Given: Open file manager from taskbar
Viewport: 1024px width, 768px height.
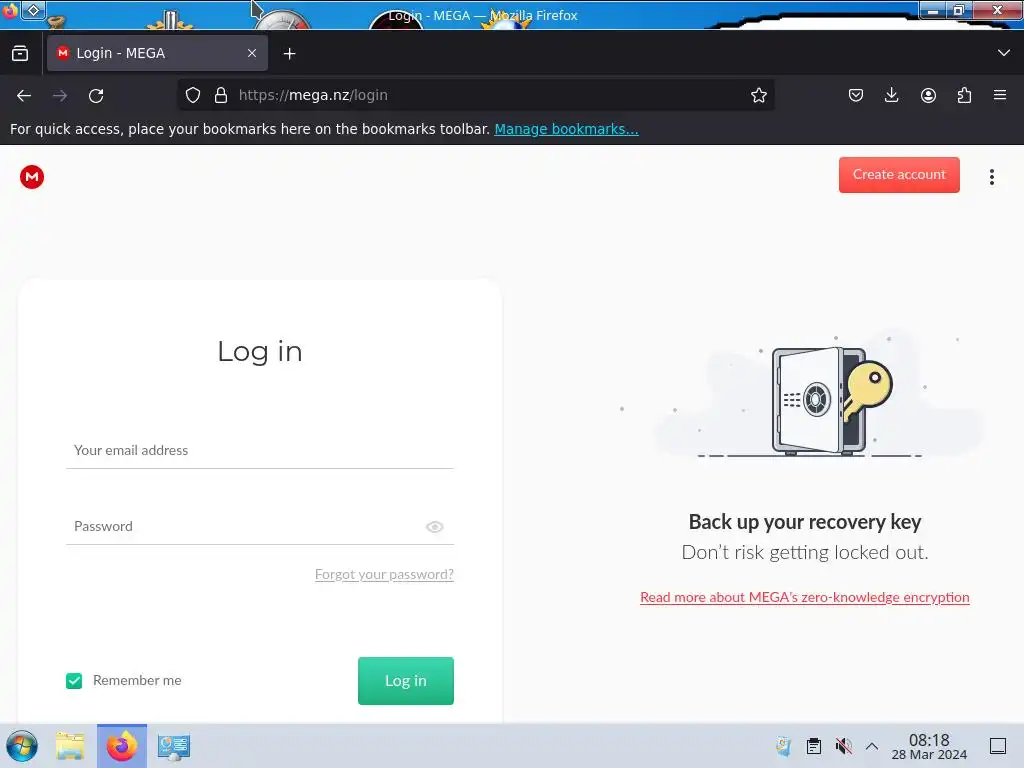Looking at the screenshot, I should [x=70, y=746].
